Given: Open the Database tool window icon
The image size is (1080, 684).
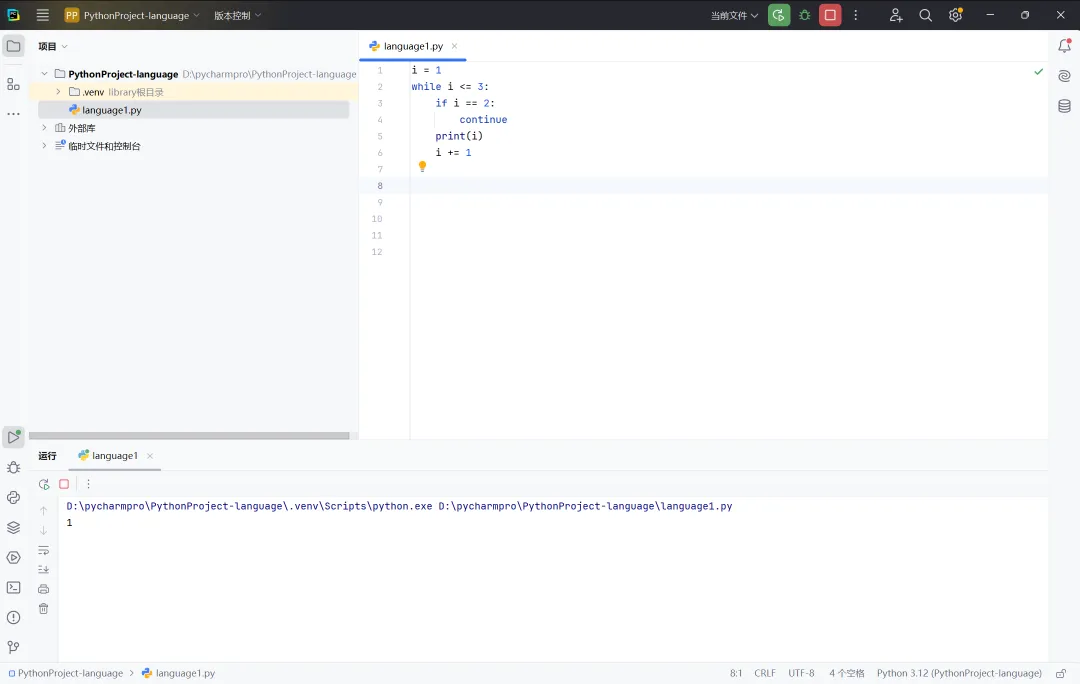Looking at the screenshot, I should 1064,106.
